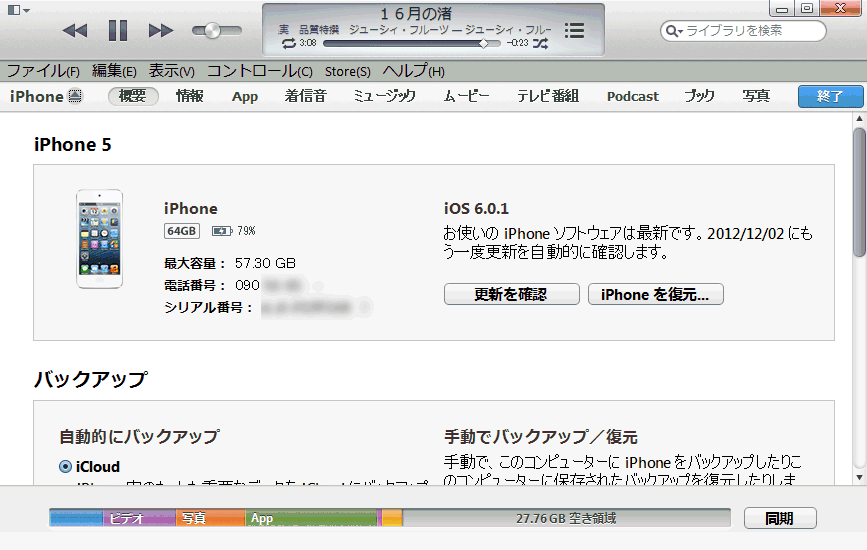
Task: Adjust the volume slider knob
Action: 212,31
